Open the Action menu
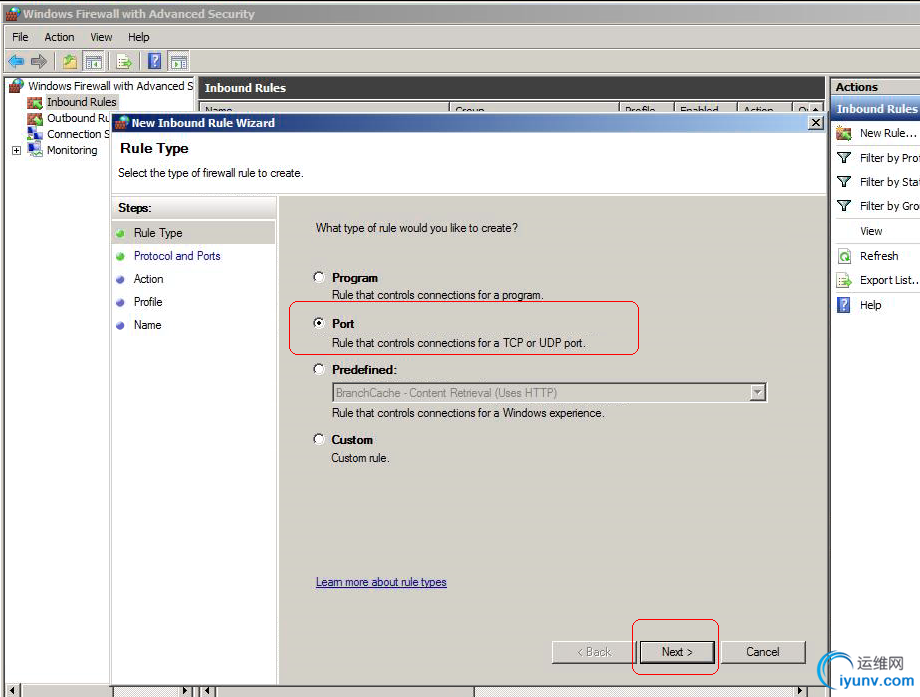Screen dimensions: 920x697 click(x=59, y=37)
